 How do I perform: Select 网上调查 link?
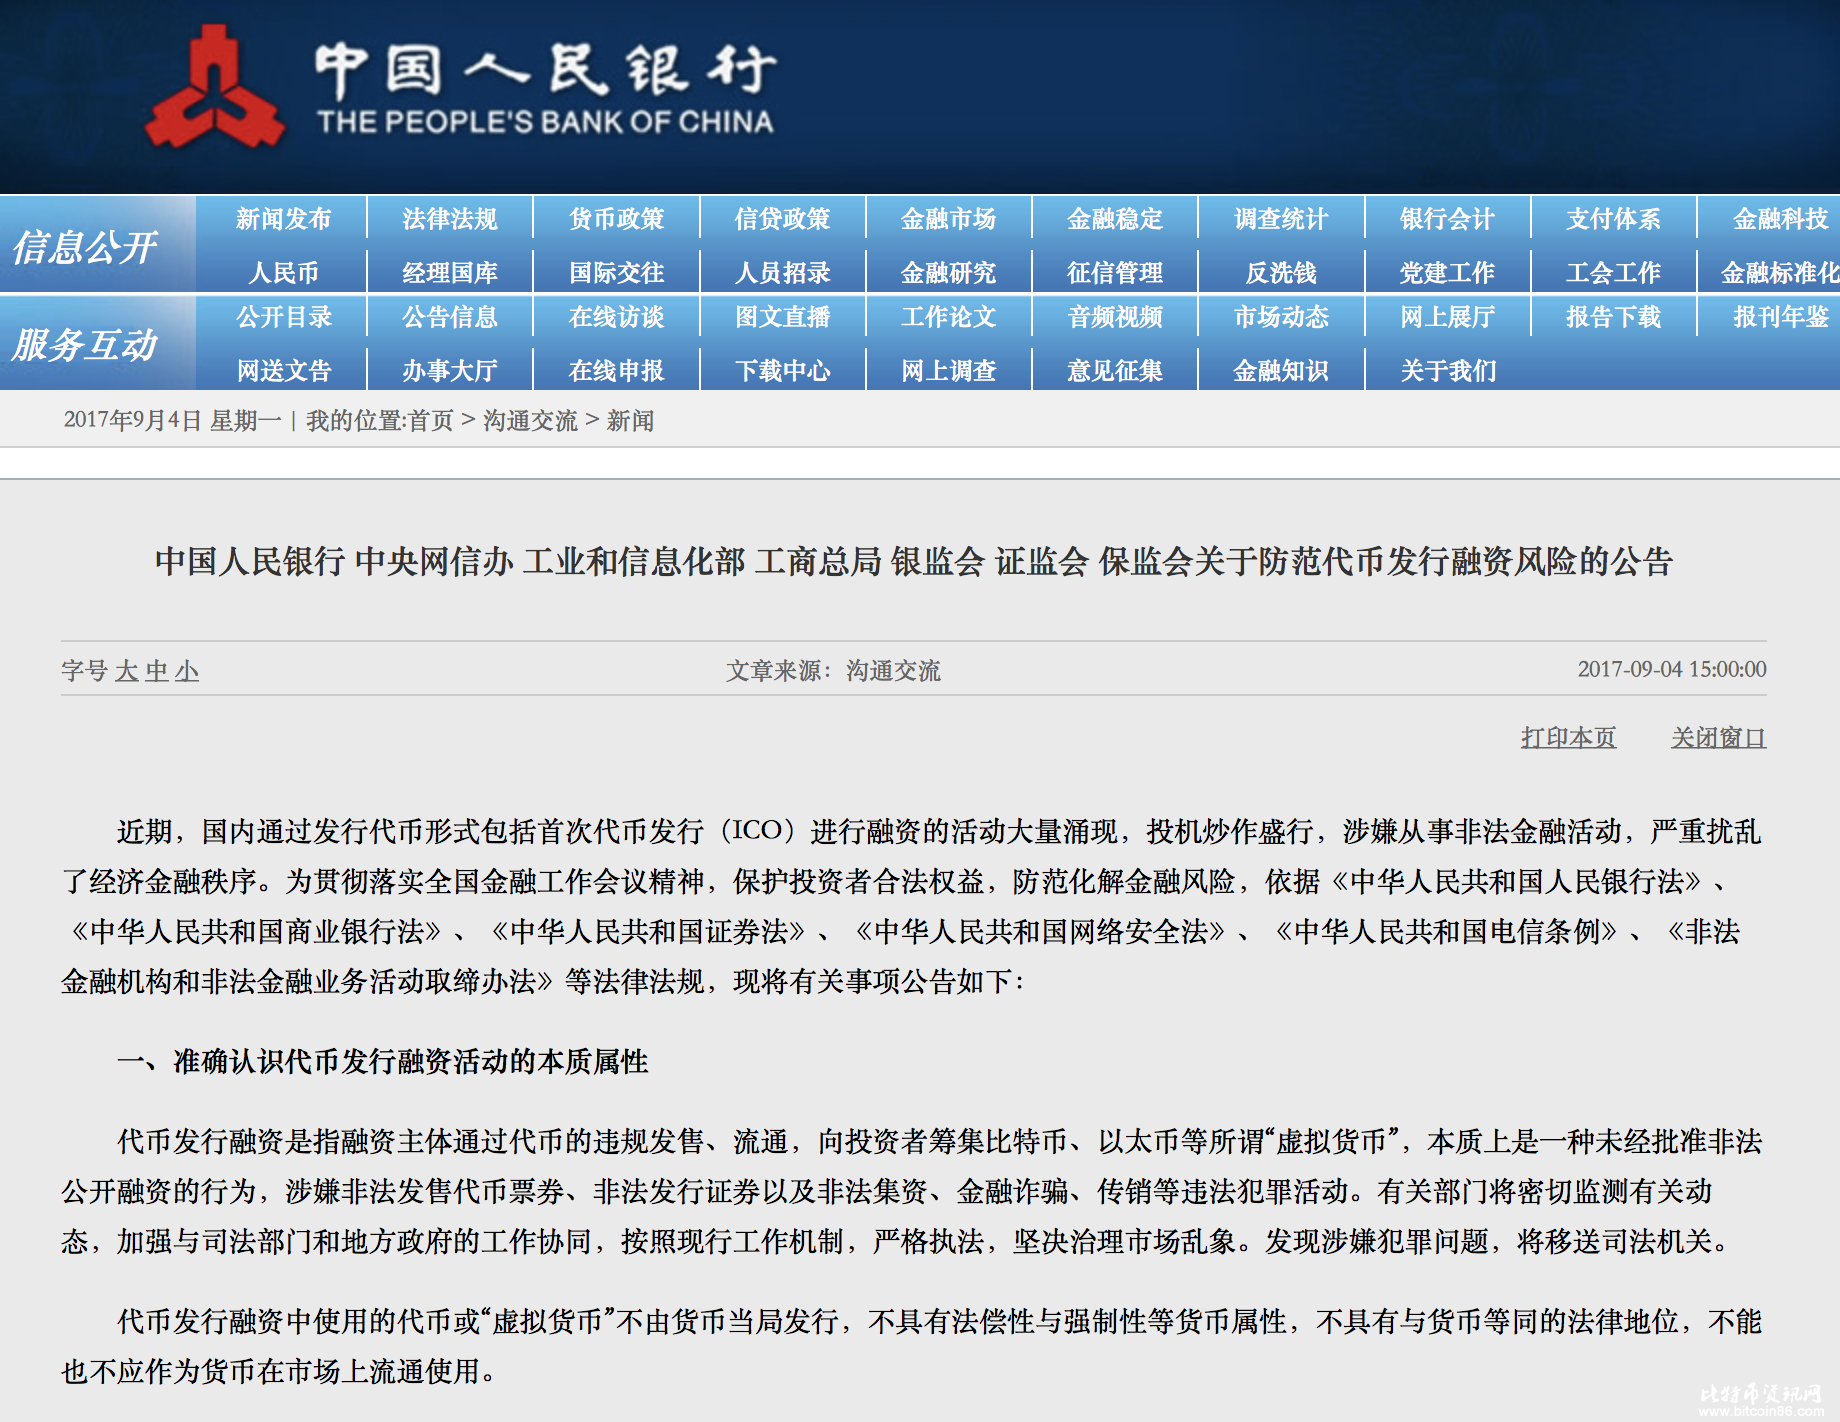point(948,370)
